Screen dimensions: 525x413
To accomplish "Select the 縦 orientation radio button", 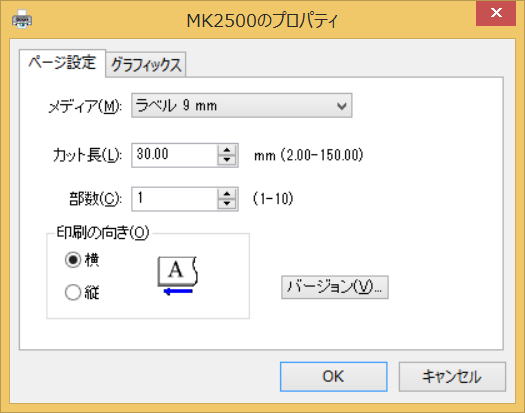I will 73,292.
